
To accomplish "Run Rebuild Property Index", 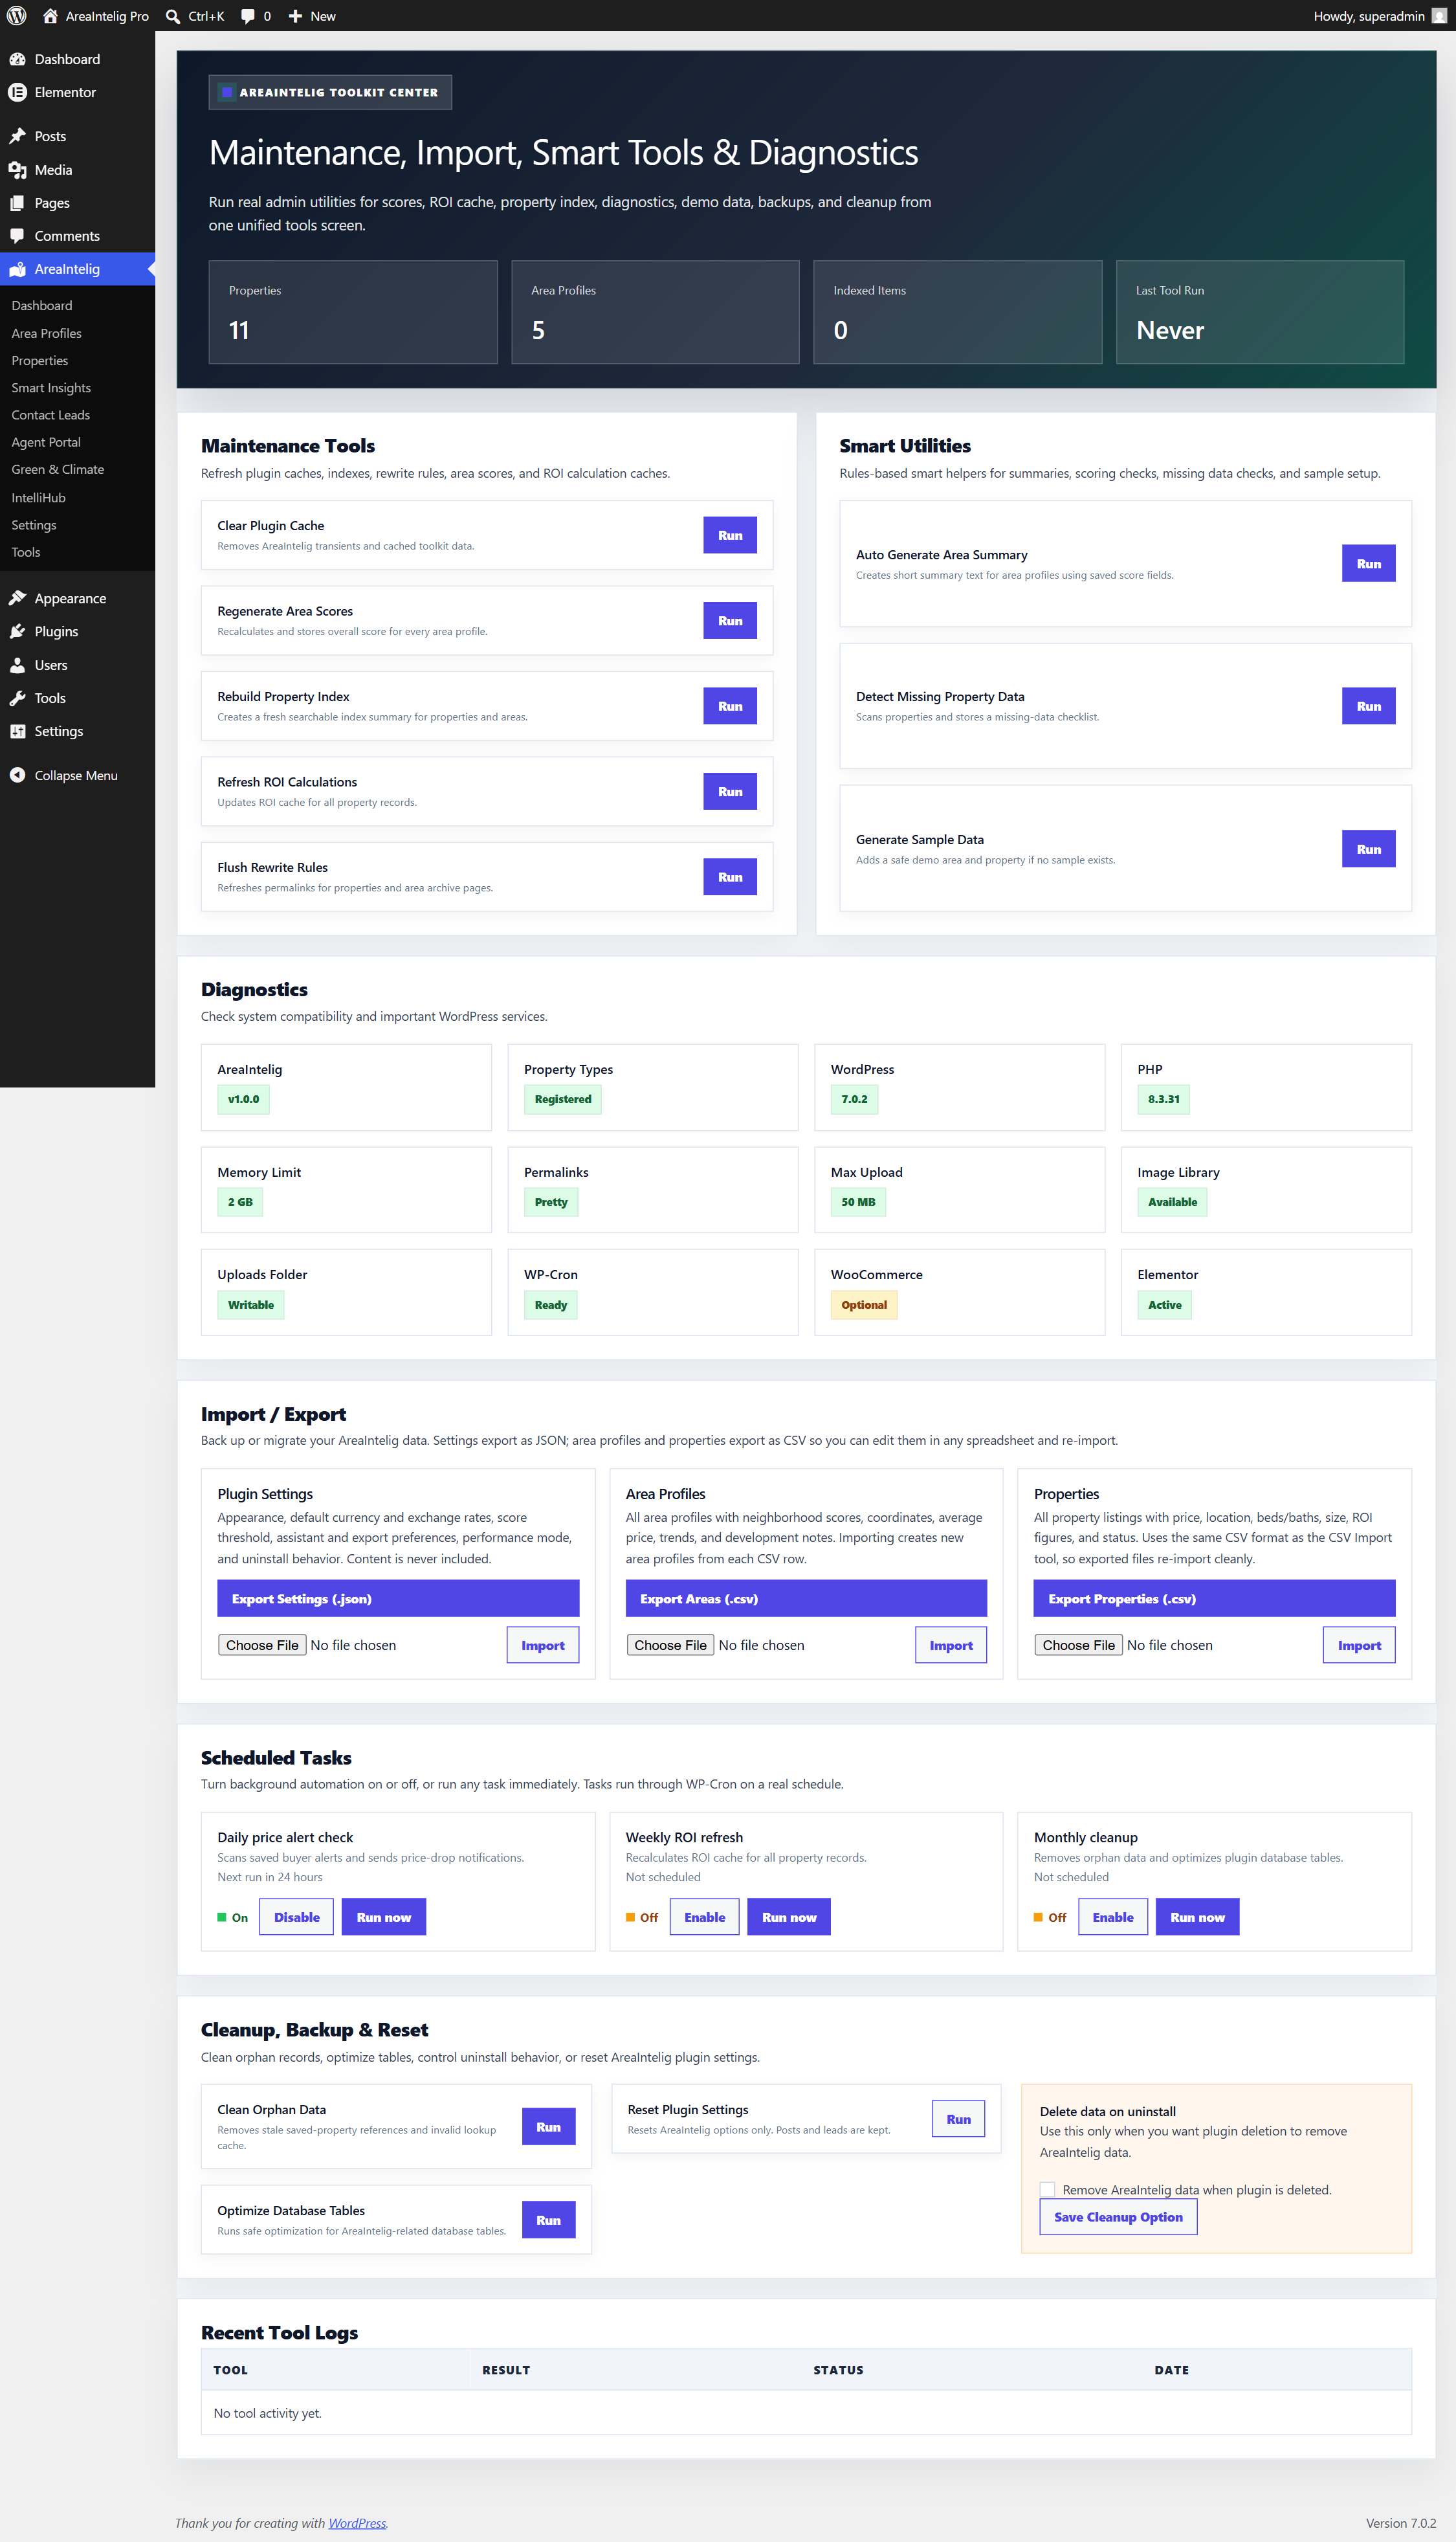I will click(730, 706).
